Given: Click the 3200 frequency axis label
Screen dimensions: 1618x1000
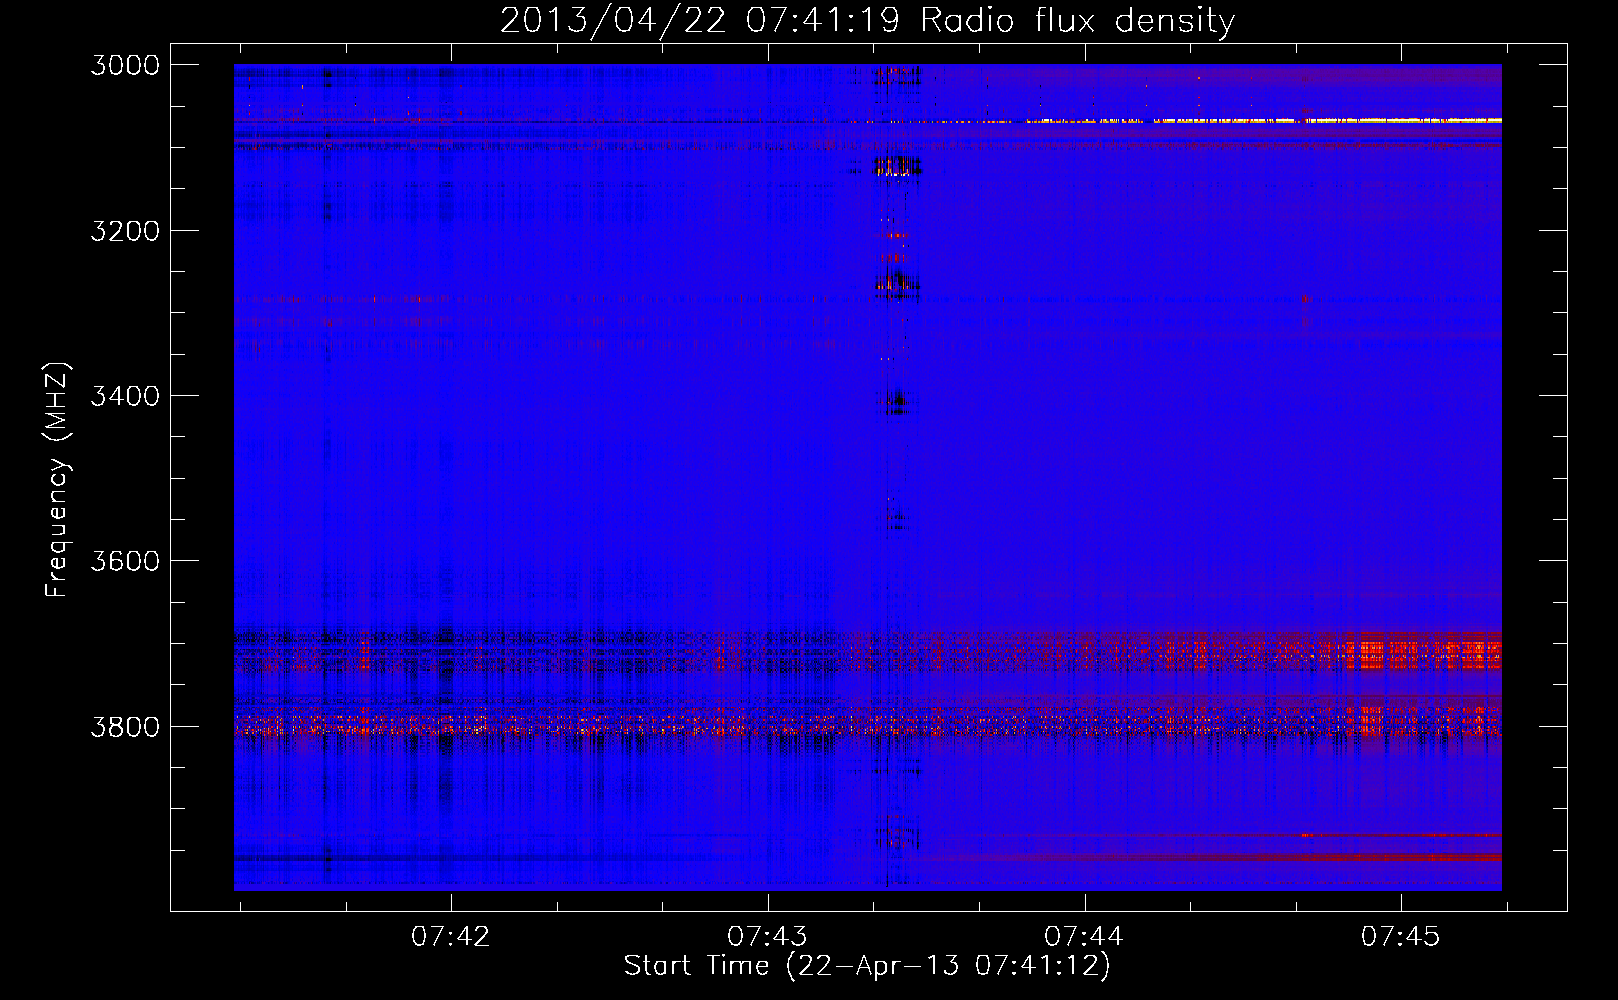Looking at the screenshot, I should pos(125,231).
